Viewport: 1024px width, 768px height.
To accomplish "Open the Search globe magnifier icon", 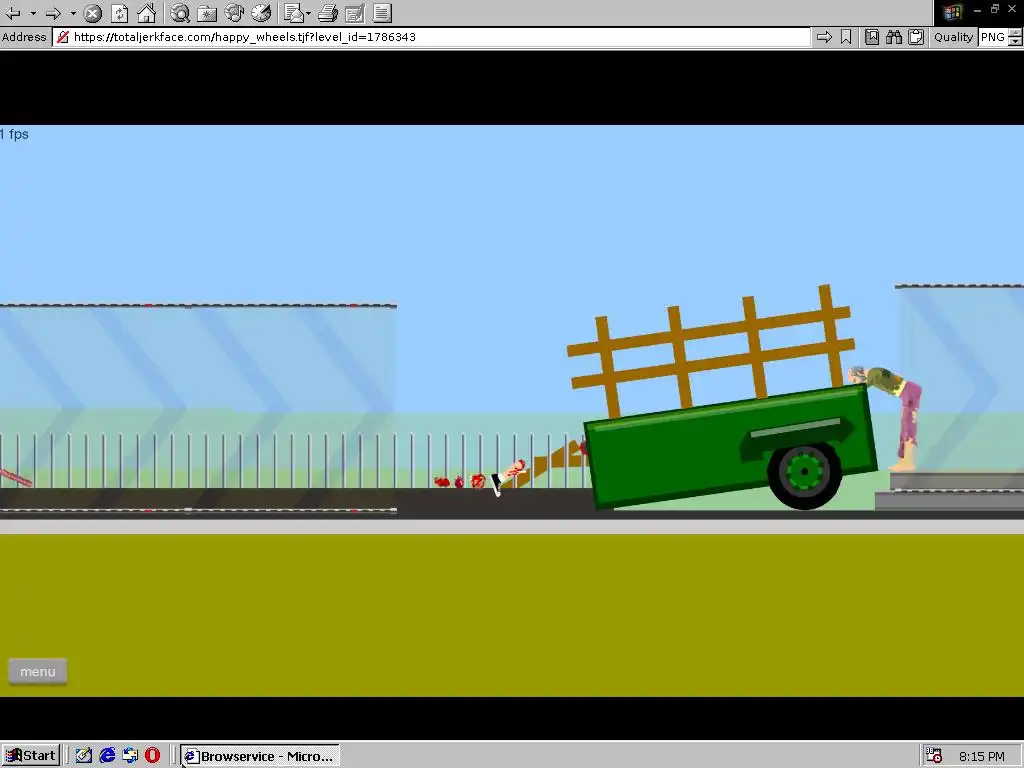I will click(x=180, y=13).
